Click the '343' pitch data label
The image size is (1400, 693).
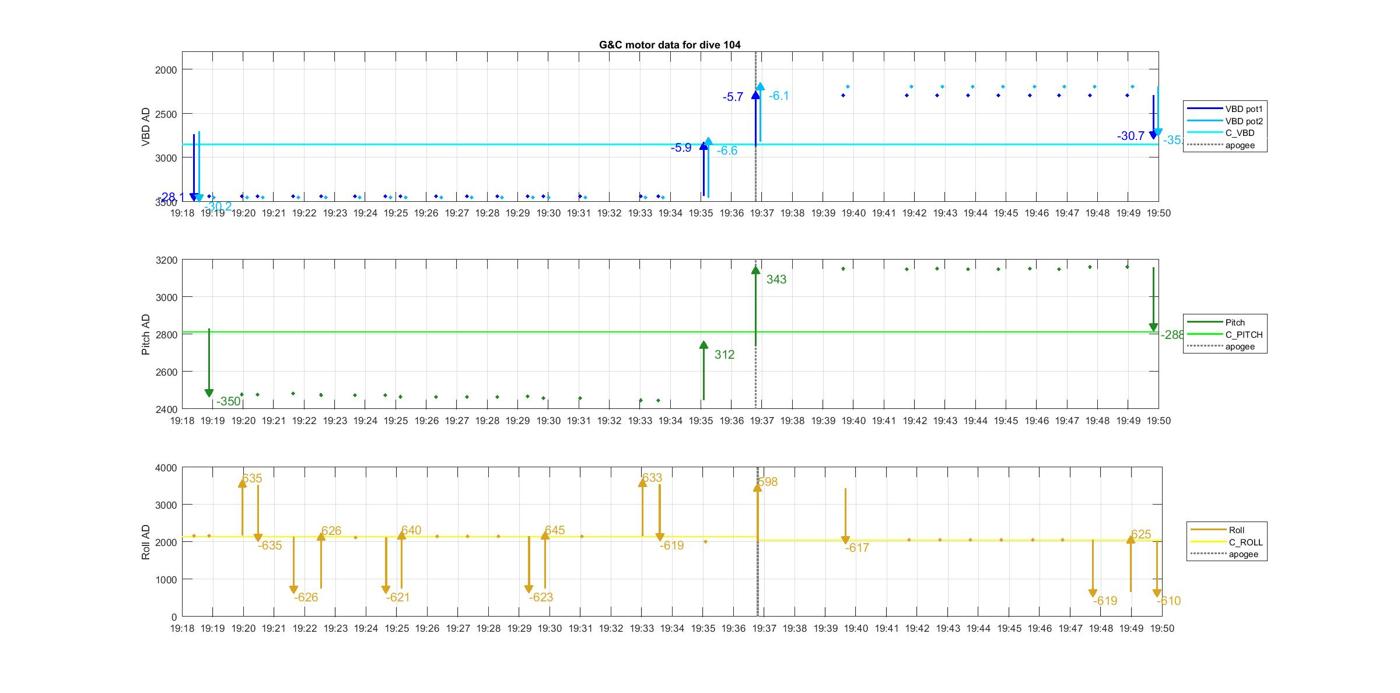[x=776, y=280]
